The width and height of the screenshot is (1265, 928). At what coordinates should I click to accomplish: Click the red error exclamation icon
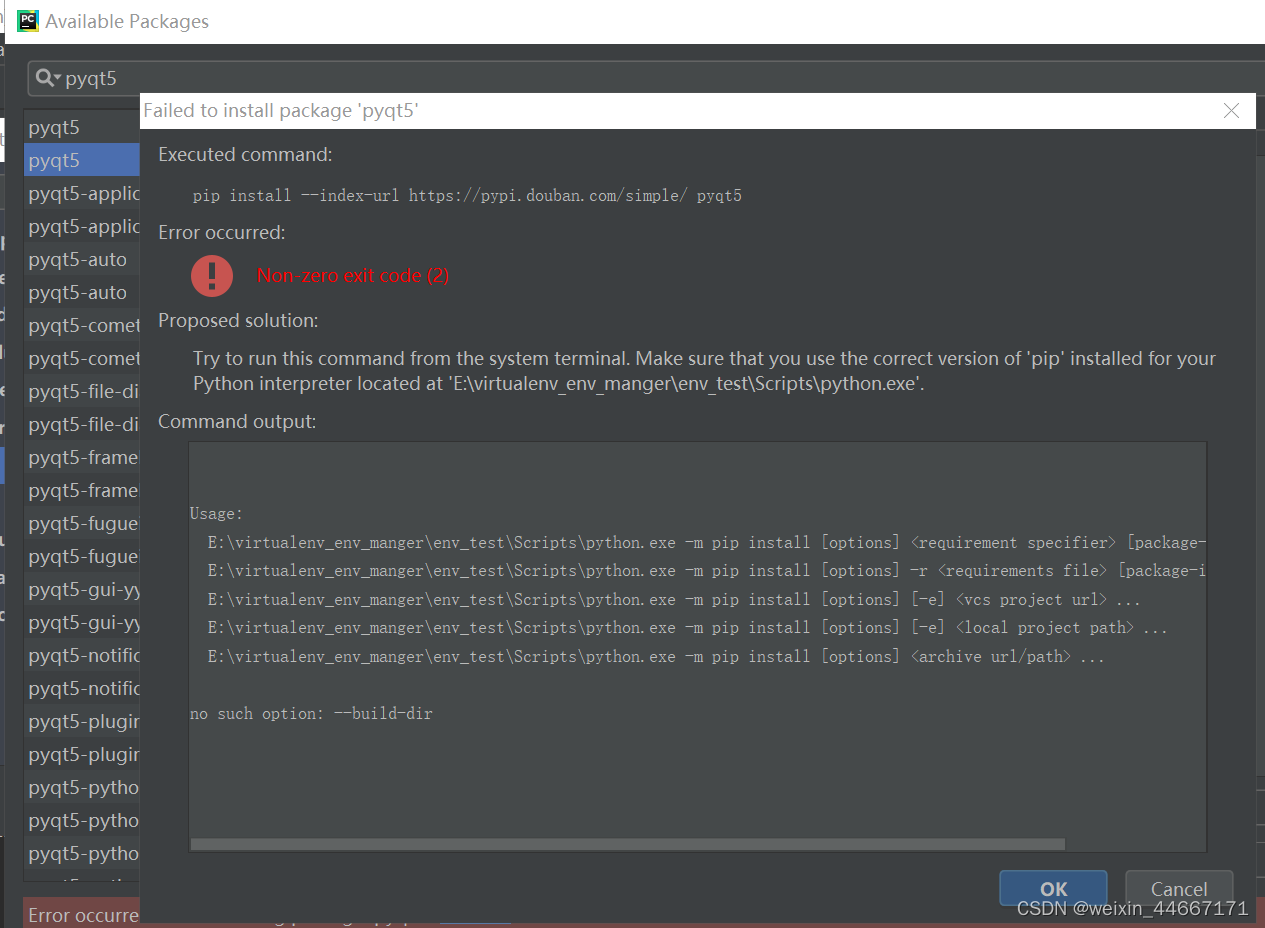coord(211,275)
